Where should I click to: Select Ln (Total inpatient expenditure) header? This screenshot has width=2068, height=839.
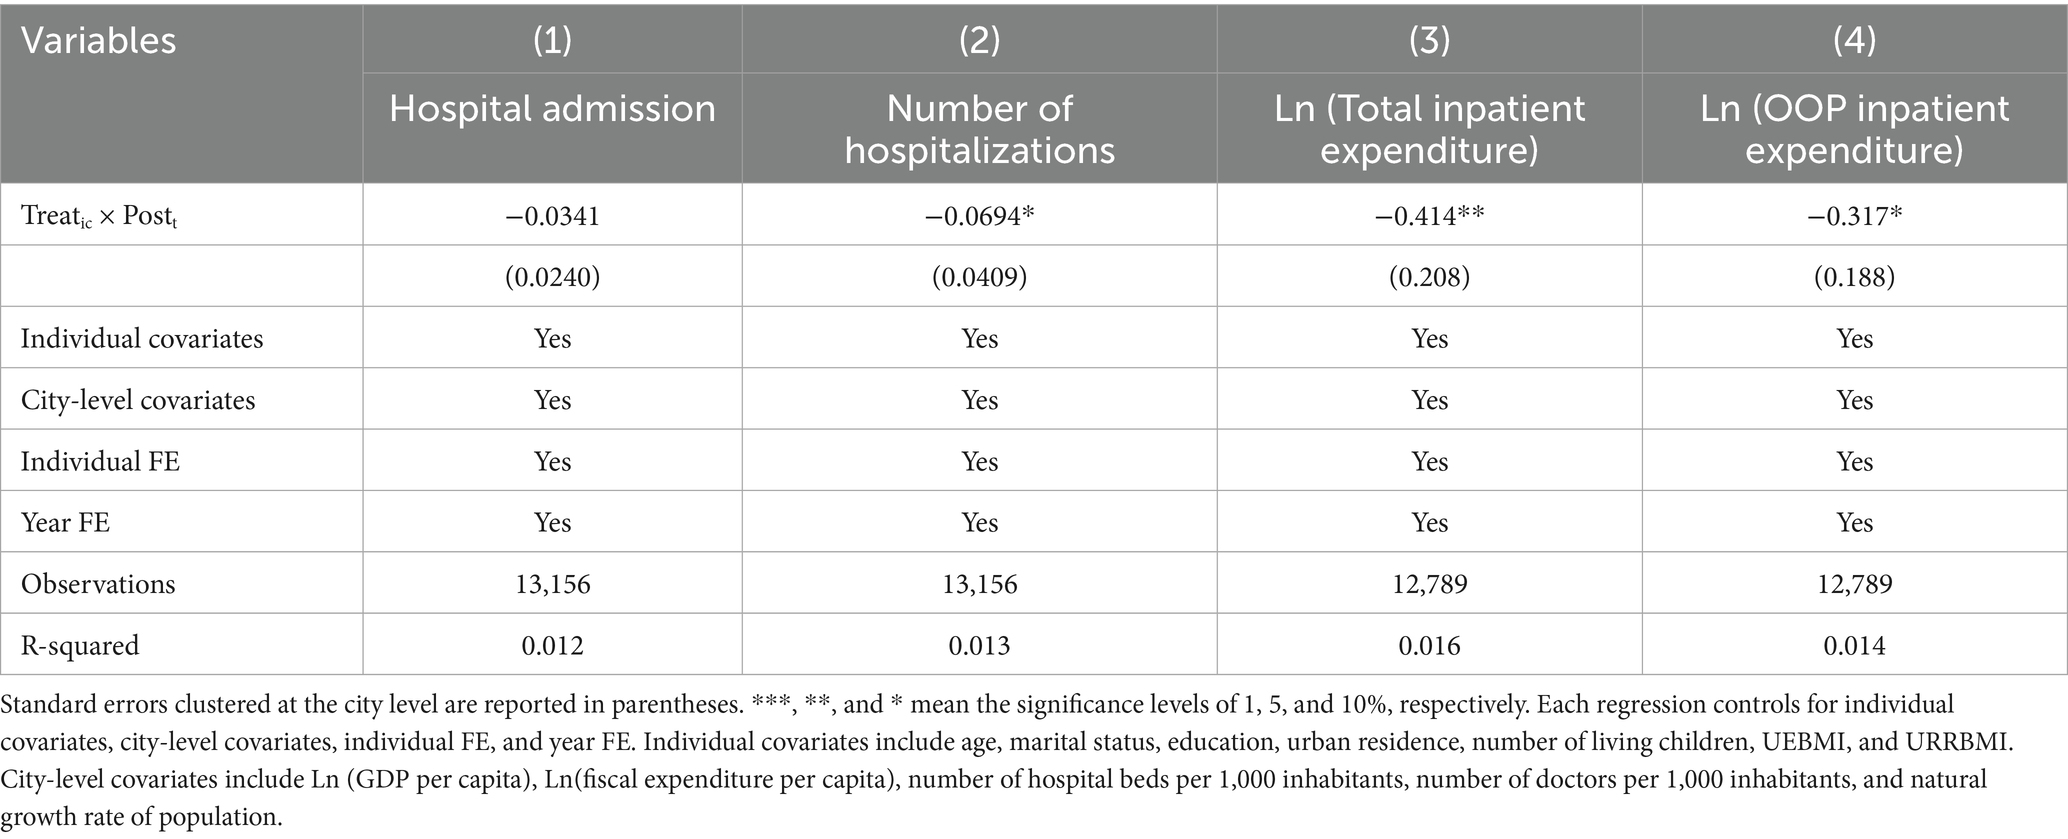[x=1429, y=129]
